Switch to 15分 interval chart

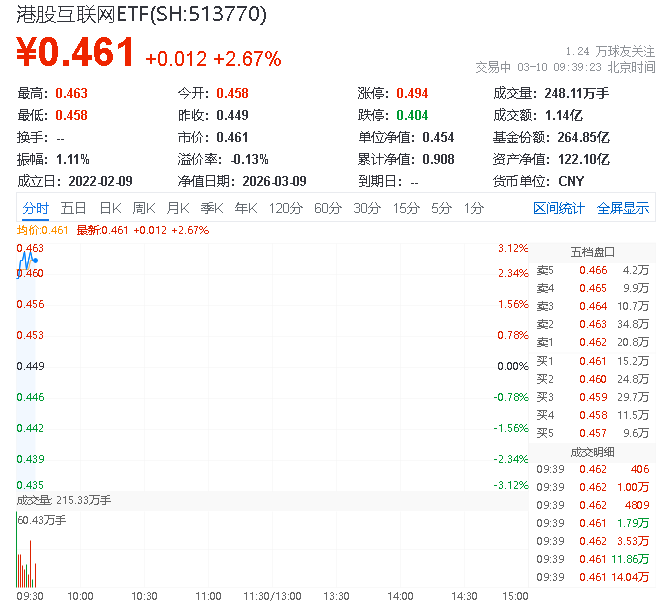coord(405,208)
